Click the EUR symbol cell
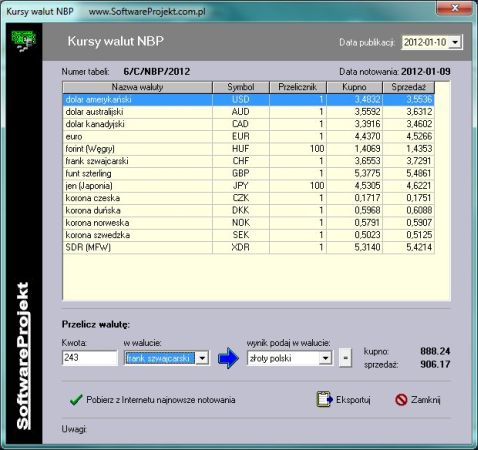The height and width of the screenshot is (450, 478). pos(241,136)
